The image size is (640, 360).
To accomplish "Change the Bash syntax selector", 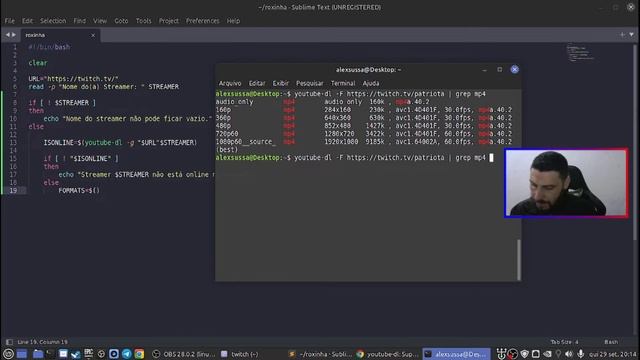I will coord(611,342).
